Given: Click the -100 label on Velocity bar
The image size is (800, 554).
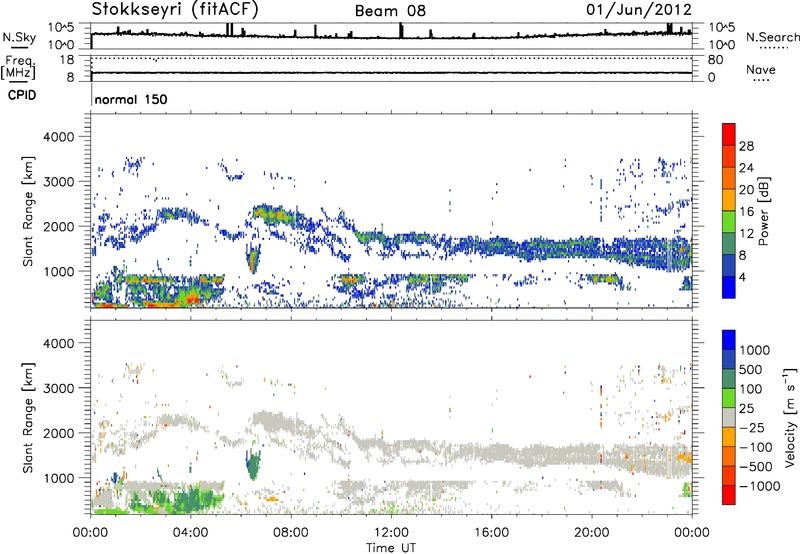Looking at the screenshot, I should point(756,447).
